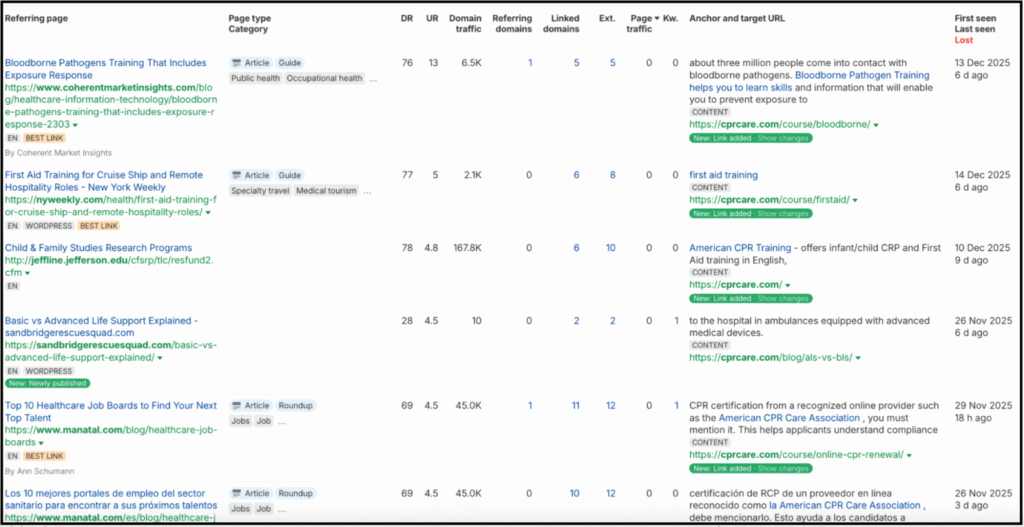Expand more categories ellipsis in Bloodborne row
Viewport: 1024px width, 527px height.
tap(373, 79)
